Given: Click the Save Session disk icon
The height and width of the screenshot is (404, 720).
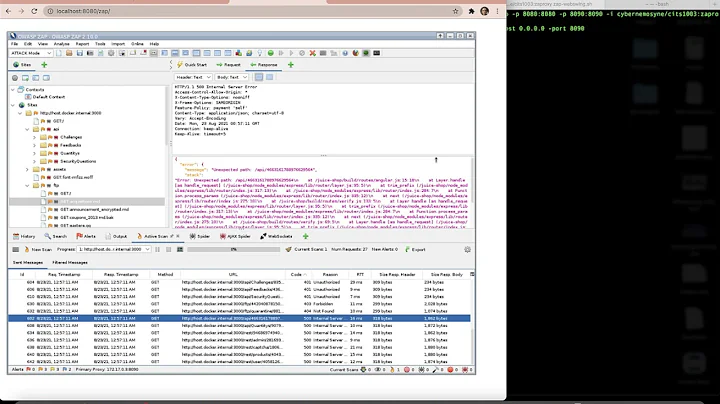Looking at the screenshot, I should [x=79, y=53].
